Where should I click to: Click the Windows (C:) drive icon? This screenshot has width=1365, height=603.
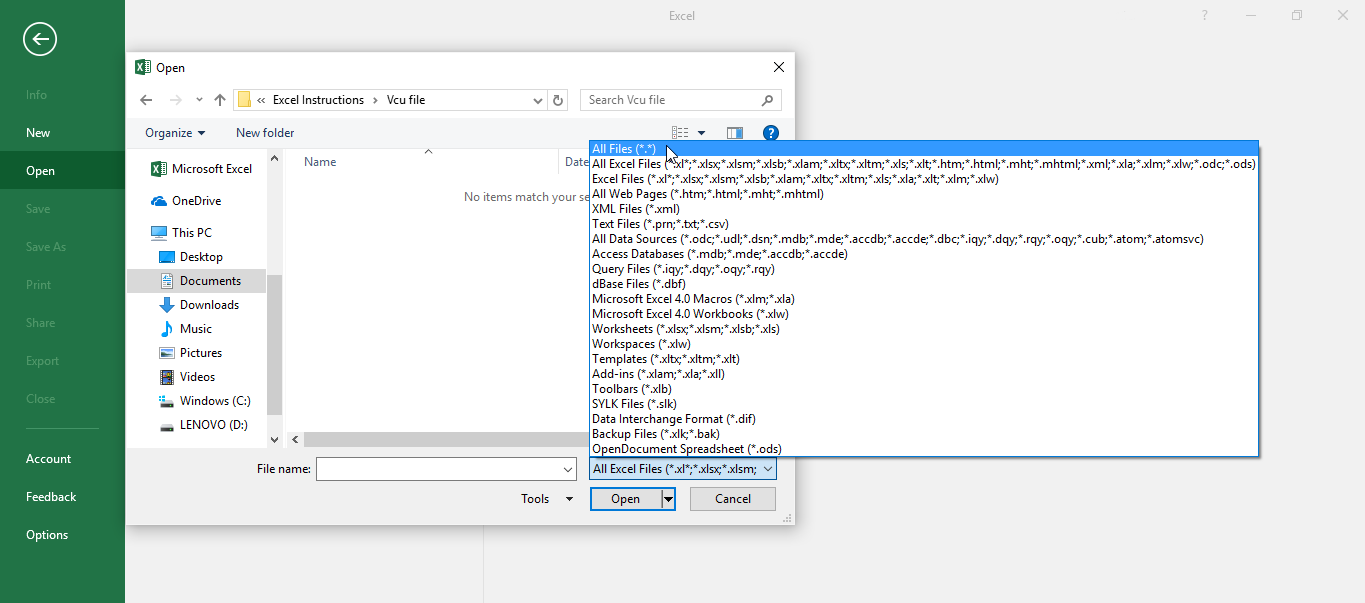click(167, 401)
